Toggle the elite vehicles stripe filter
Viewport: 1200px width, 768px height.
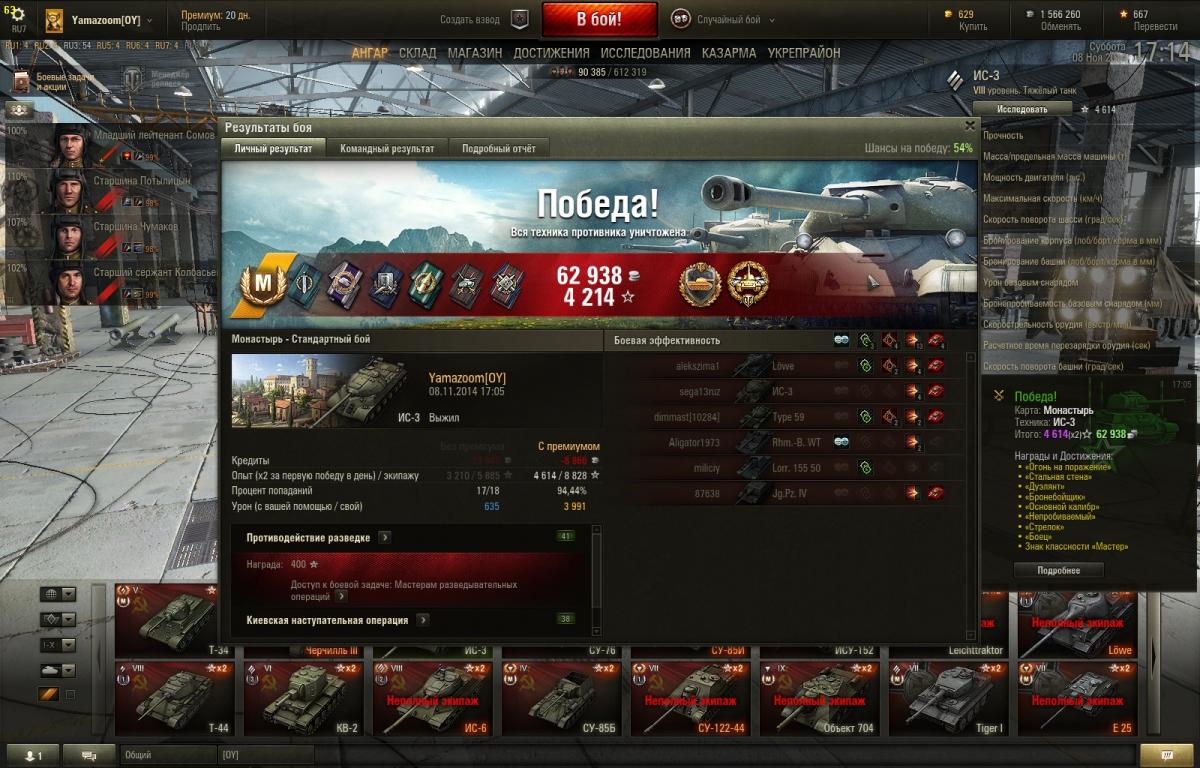click(x=49, y=694)
